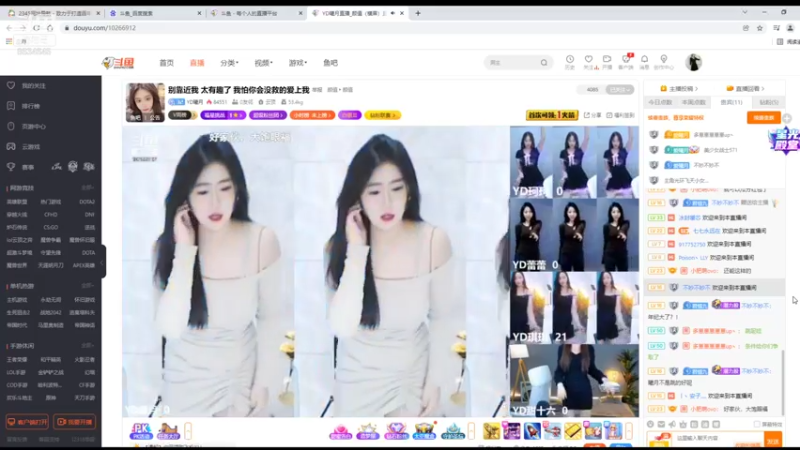800x450 pixels.
Task: Expand the gift bar right arrow
Action: tap(629, 431)
